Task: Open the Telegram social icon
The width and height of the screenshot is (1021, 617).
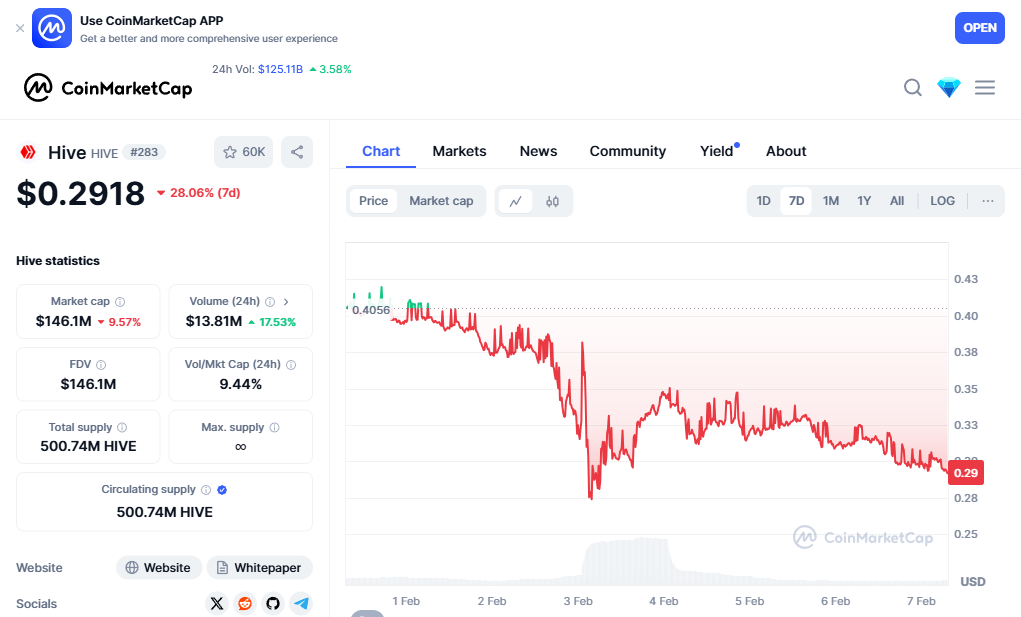Action: click(x=301, y=603)
